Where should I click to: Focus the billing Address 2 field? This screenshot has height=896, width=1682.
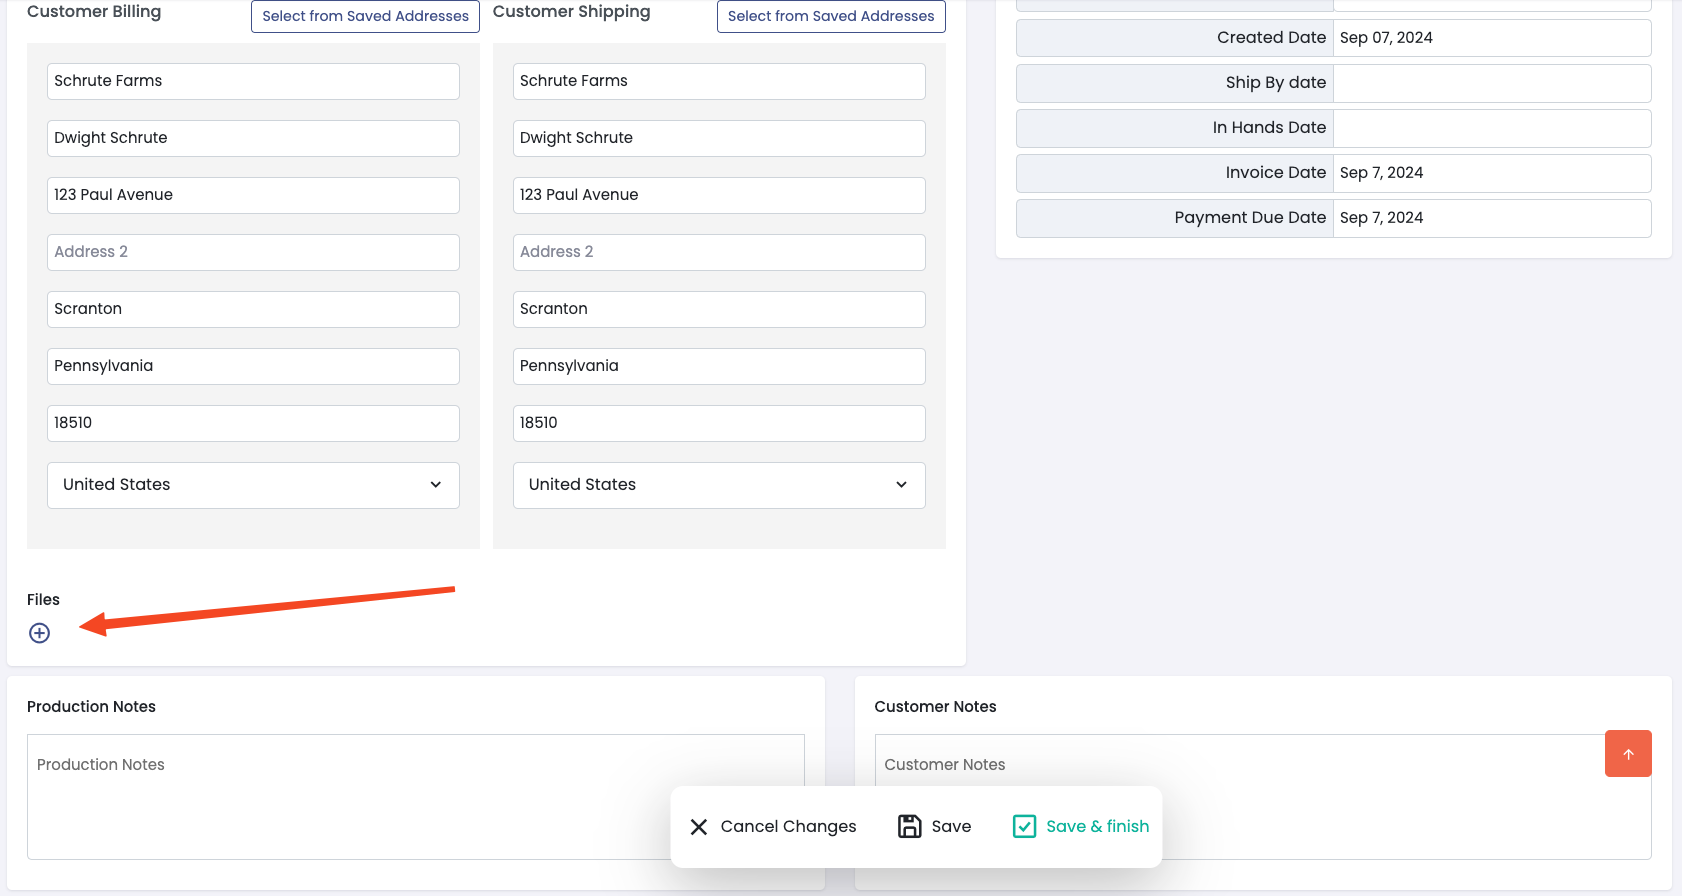[x=253, y=252]
